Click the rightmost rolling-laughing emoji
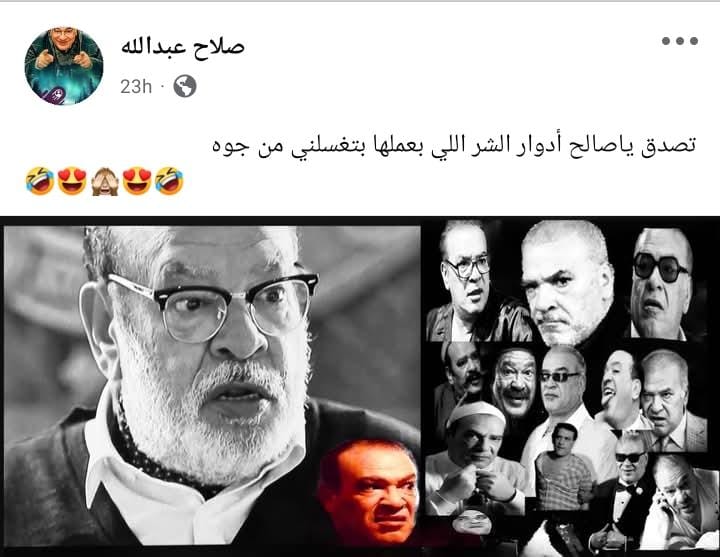The width and height of the screenshot is (720, 557). [169, 181]
